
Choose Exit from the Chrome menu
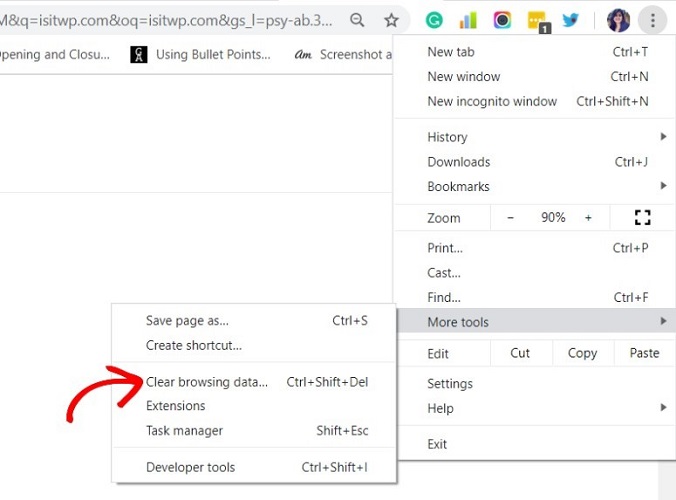[535, 444]
